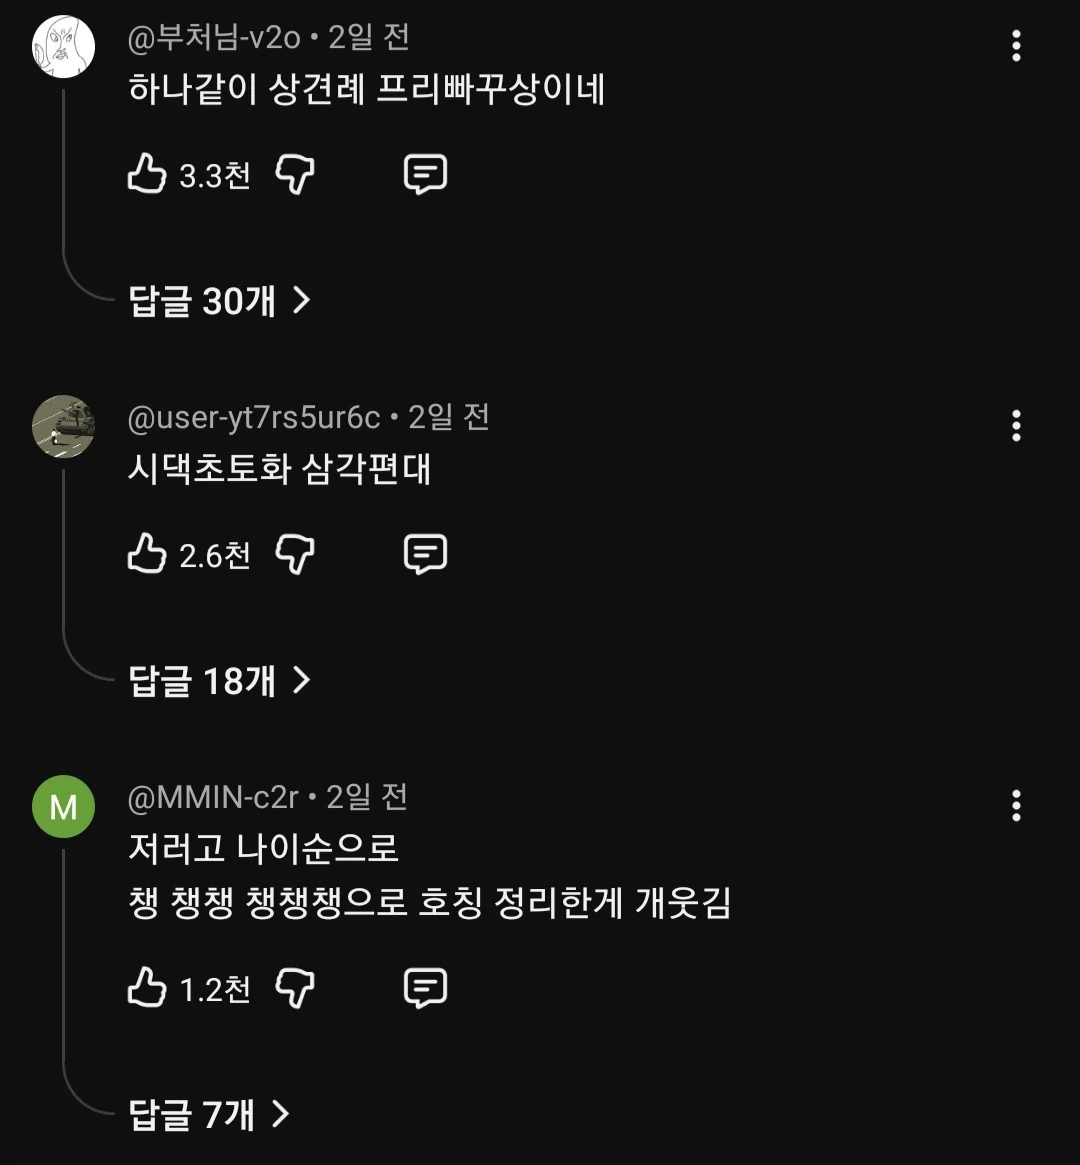Viewport: 1080px width, 1165px height.
Task: Like the comment by @MMIN-c2r
Action: pyautogui.click(x=147, y=988)
